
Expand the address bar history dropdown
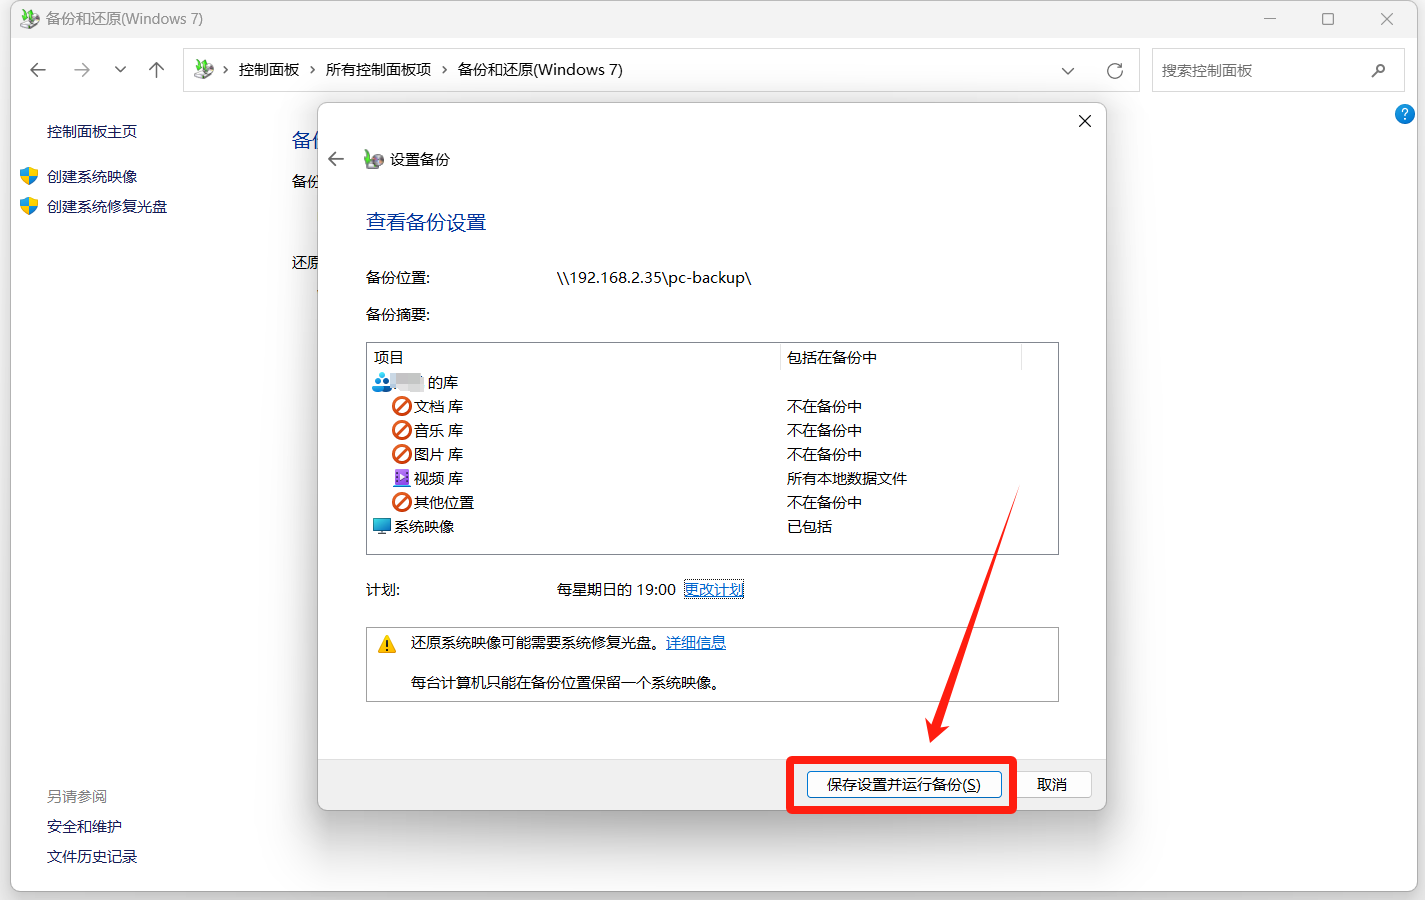click(1068, 70)
